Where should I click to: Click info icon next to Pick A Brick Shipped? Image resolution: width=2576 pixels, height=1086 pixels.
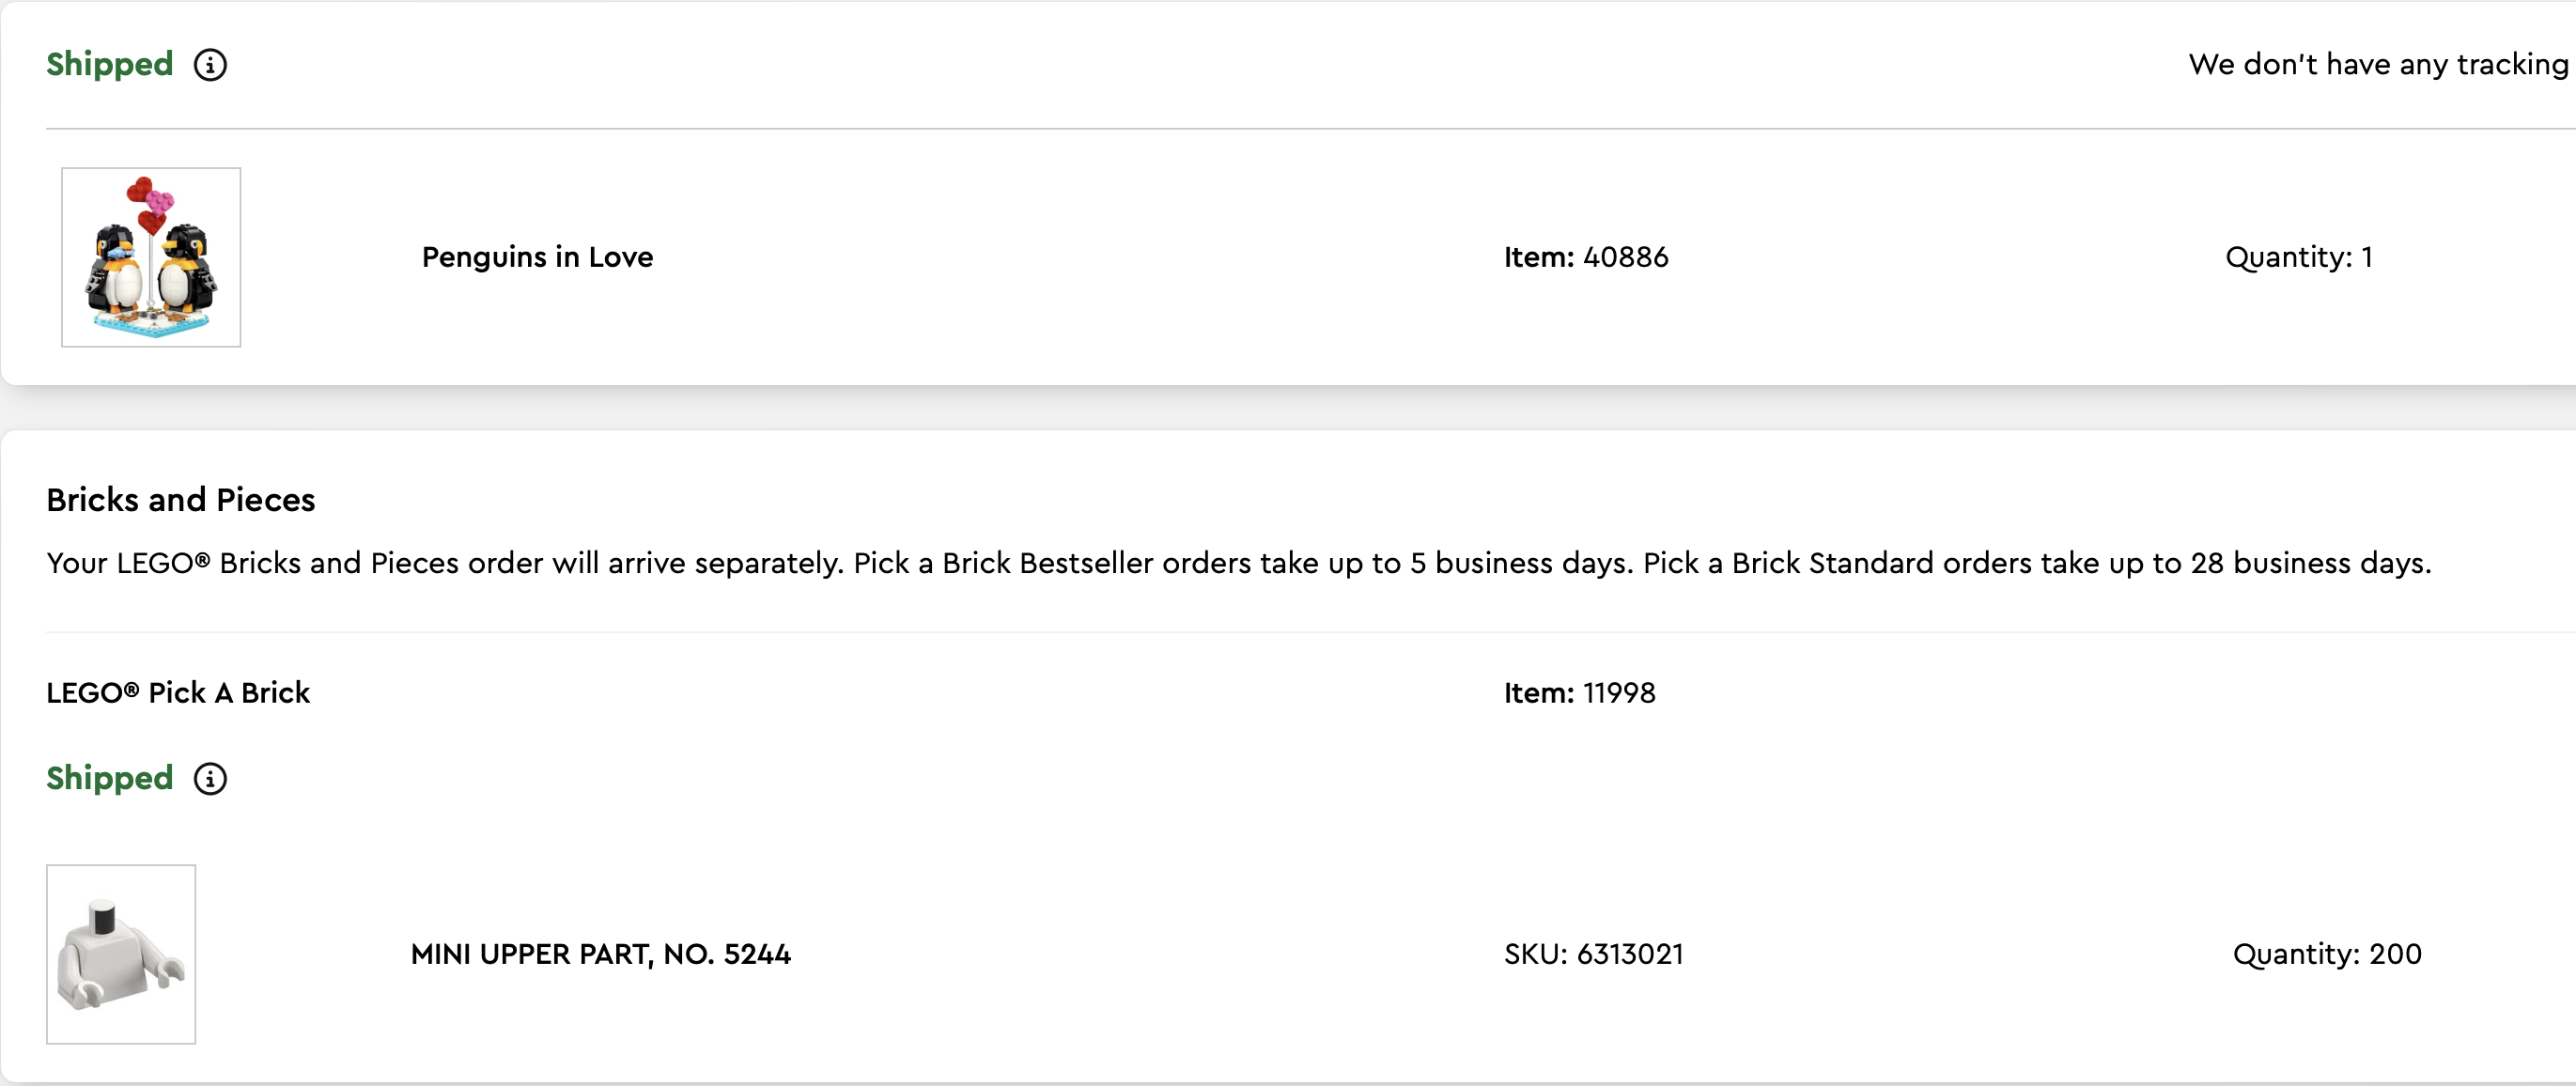coord(210,779)
